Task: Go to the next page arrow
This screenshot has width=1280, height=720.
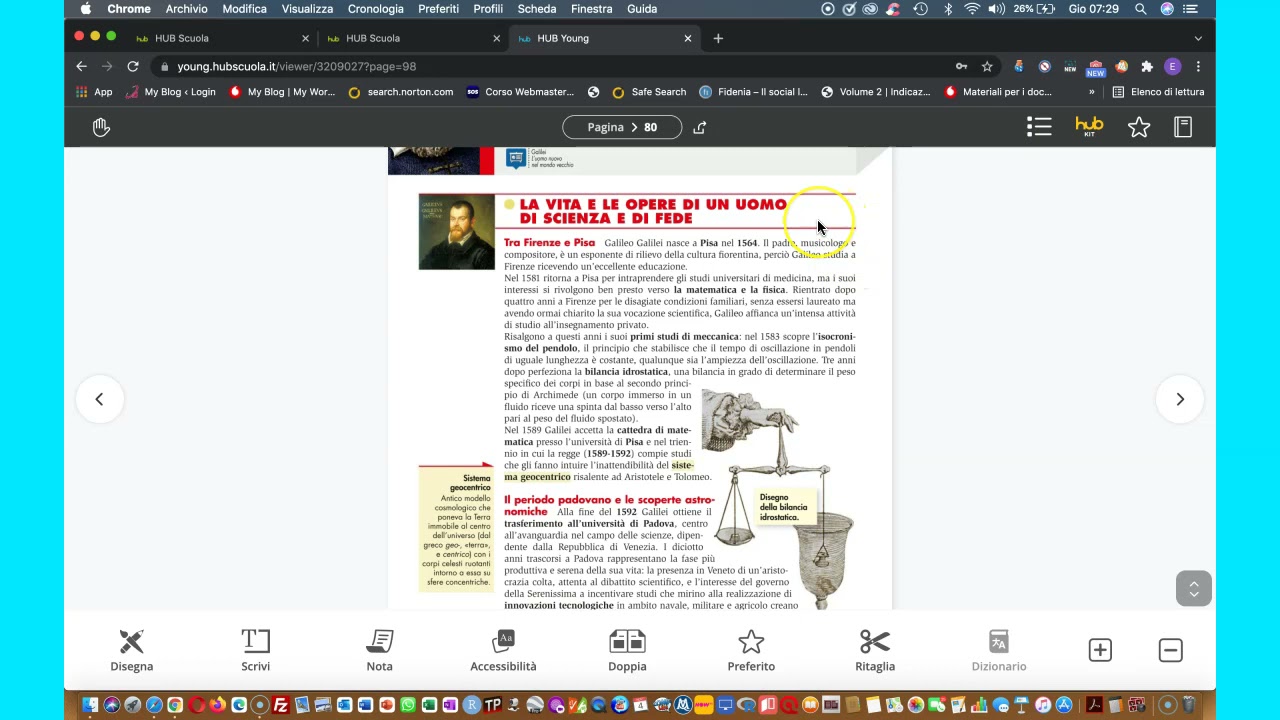Action: 1180,399
